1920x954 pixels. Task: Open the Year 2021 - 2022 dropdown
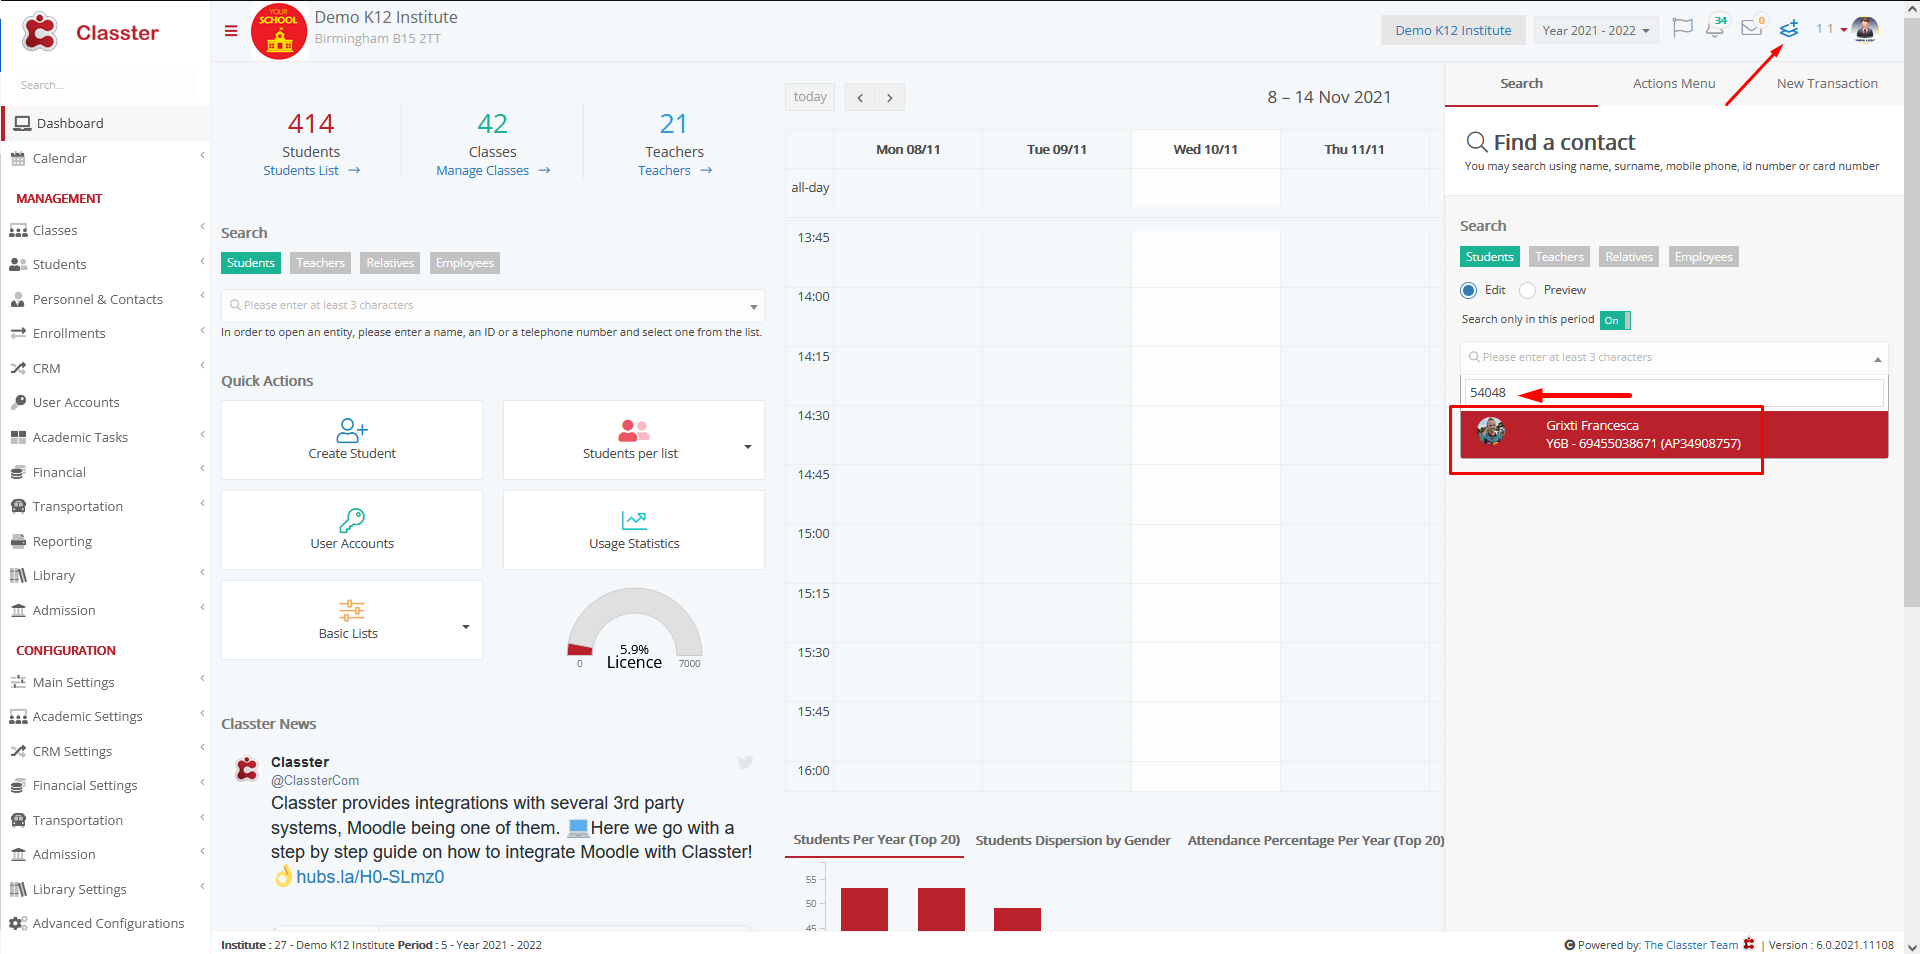pos(1595,30)
